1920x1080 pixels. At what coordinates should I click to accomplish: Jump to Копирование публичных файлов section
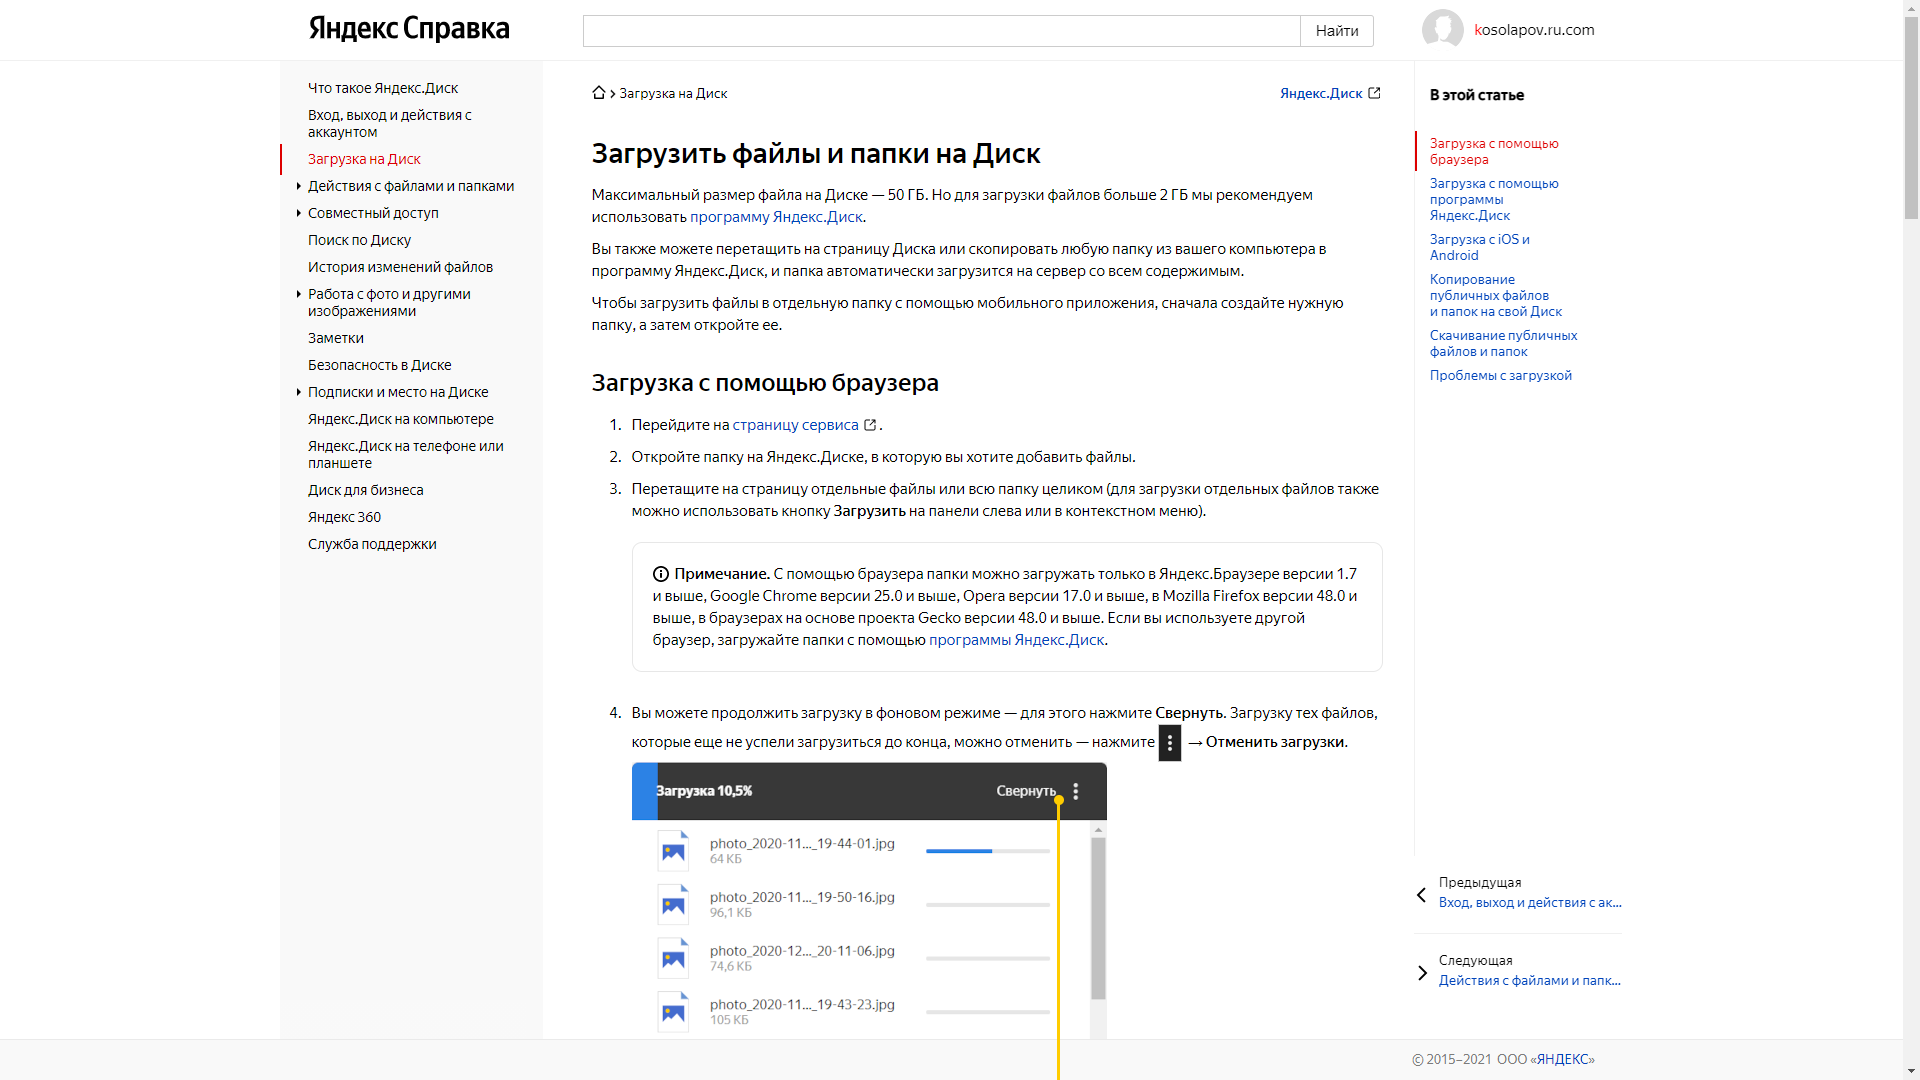1496,295
